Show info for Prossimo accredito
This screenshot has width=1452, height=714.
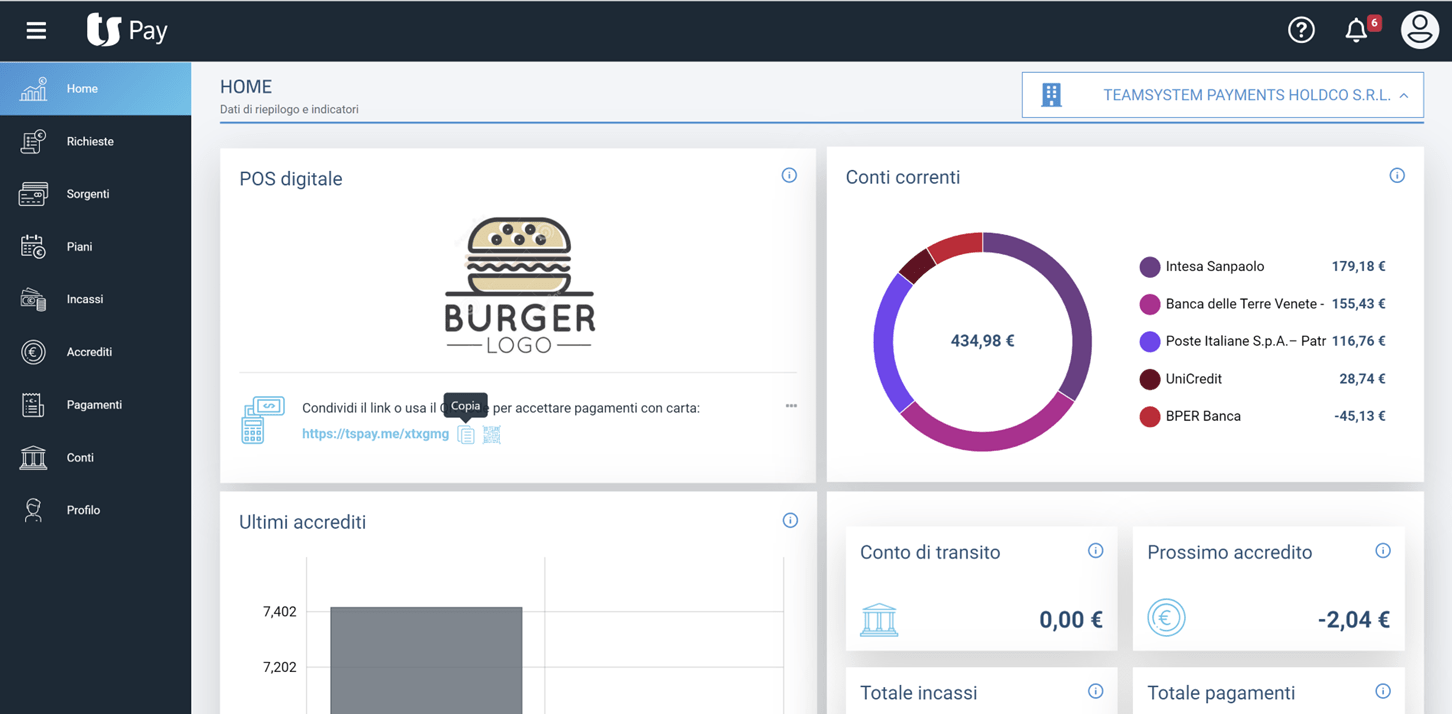[x=1383, y=550]
